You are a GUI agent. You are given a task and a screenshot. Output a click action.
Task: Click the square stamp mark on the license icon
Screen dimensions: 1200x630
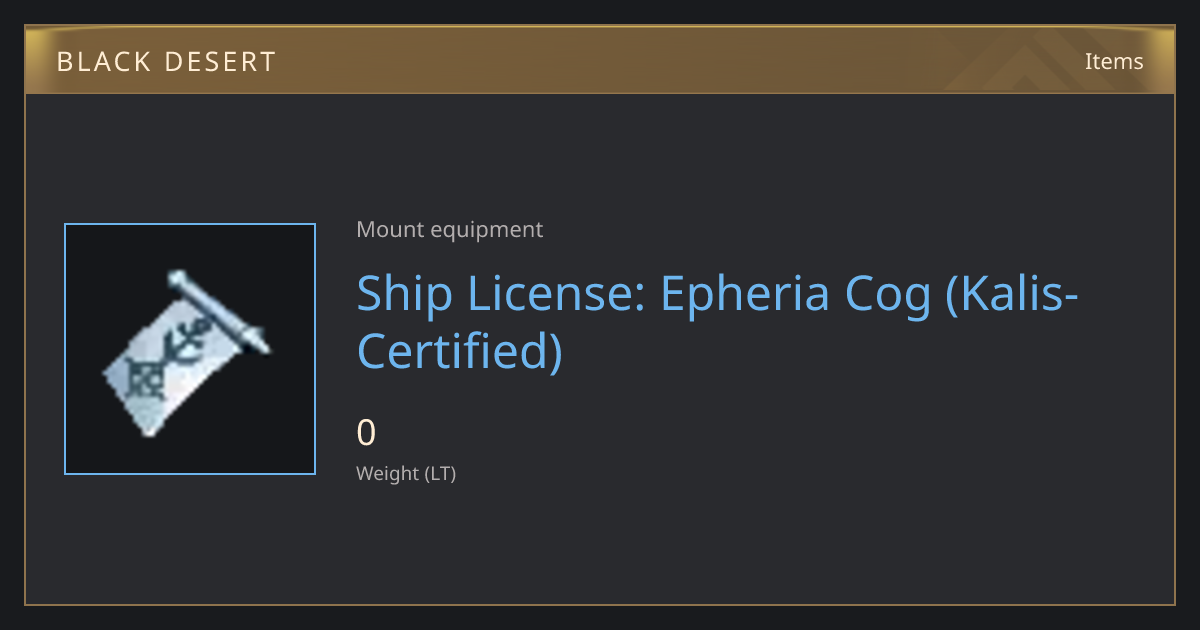pos(152,378)
